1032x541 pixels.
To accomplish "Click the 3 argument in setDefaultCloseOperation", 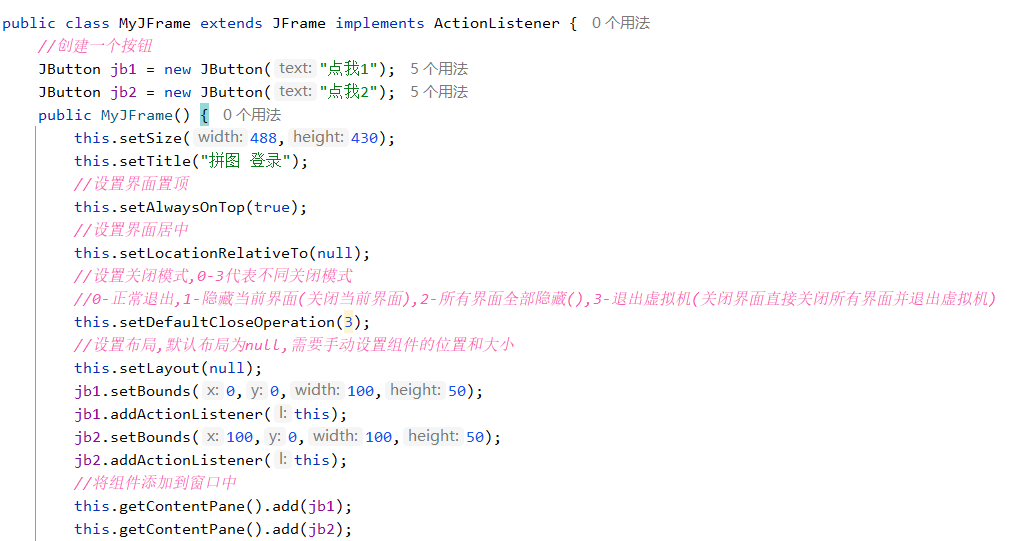I will pyautogui.click(x=348, y=322).
